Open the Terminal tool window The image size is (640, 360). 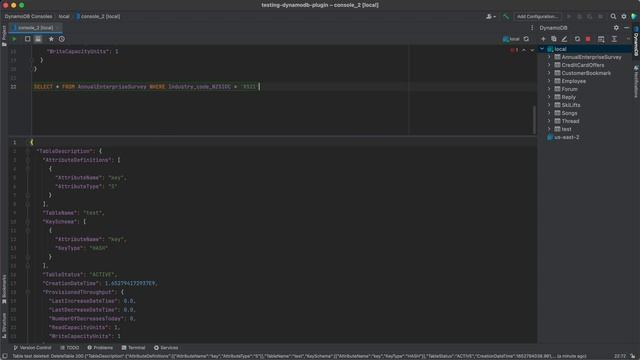133,348
